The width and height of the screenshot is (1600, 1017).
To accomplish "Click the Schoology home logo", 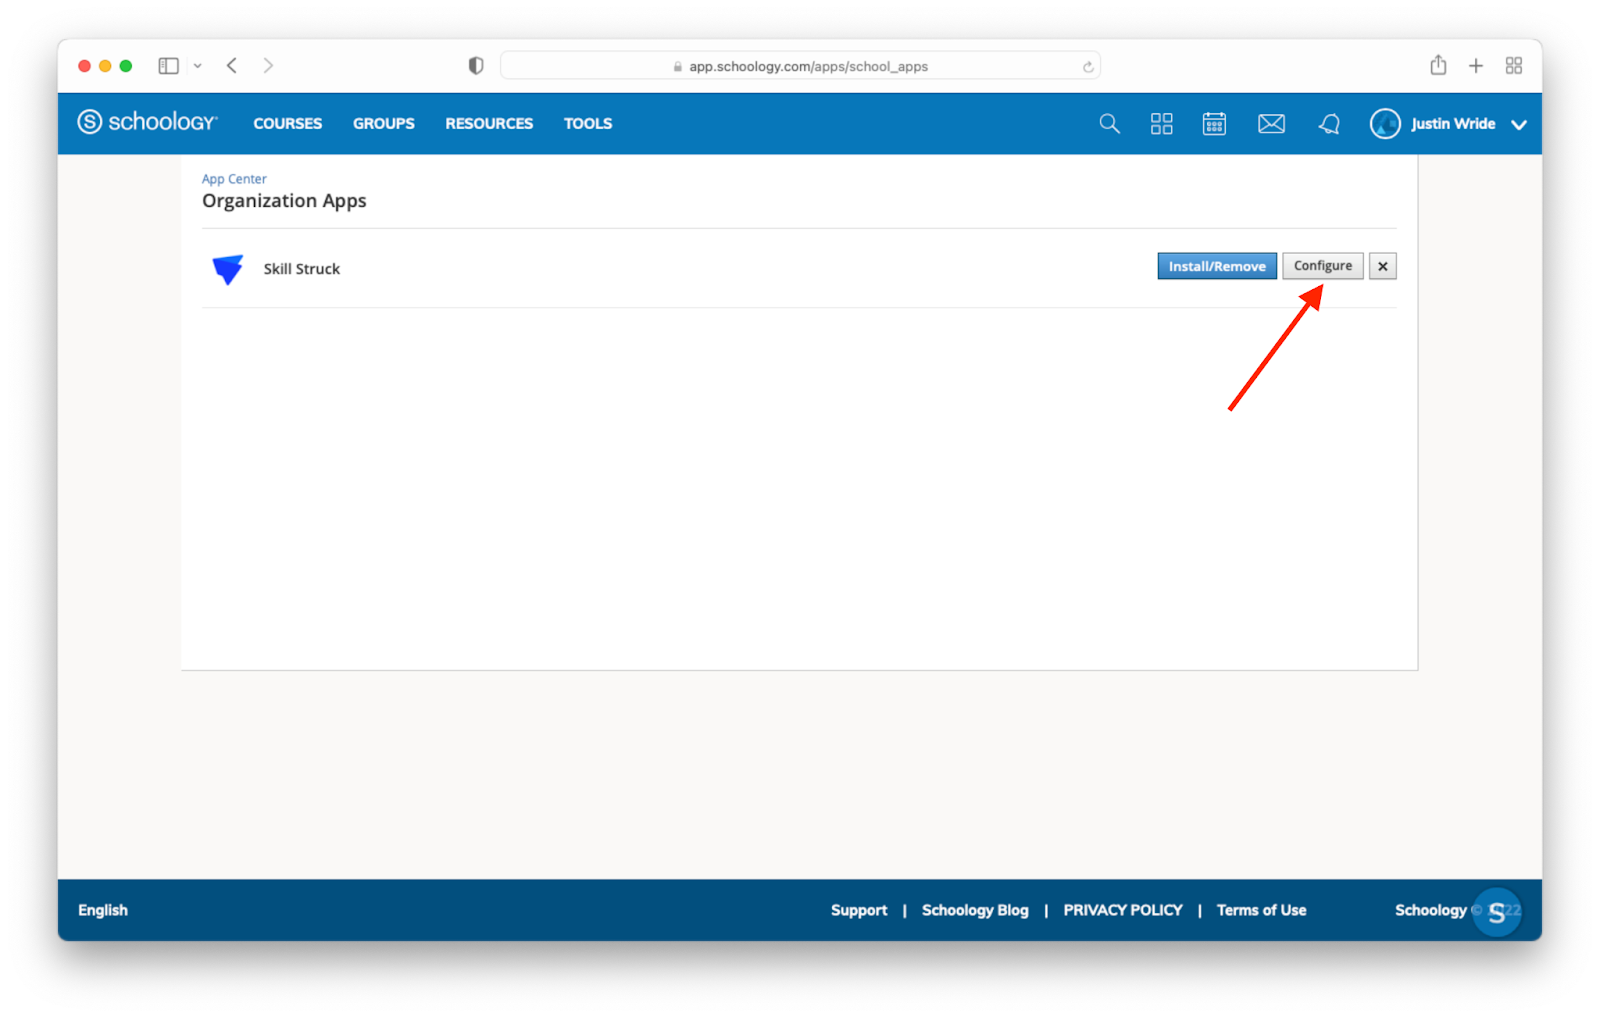I will (147, 122).
